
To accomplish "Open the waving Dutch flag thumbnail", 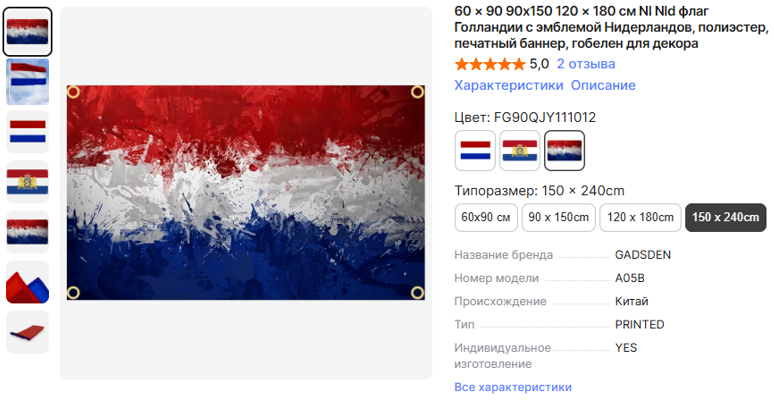I will (x=28, y=81).
